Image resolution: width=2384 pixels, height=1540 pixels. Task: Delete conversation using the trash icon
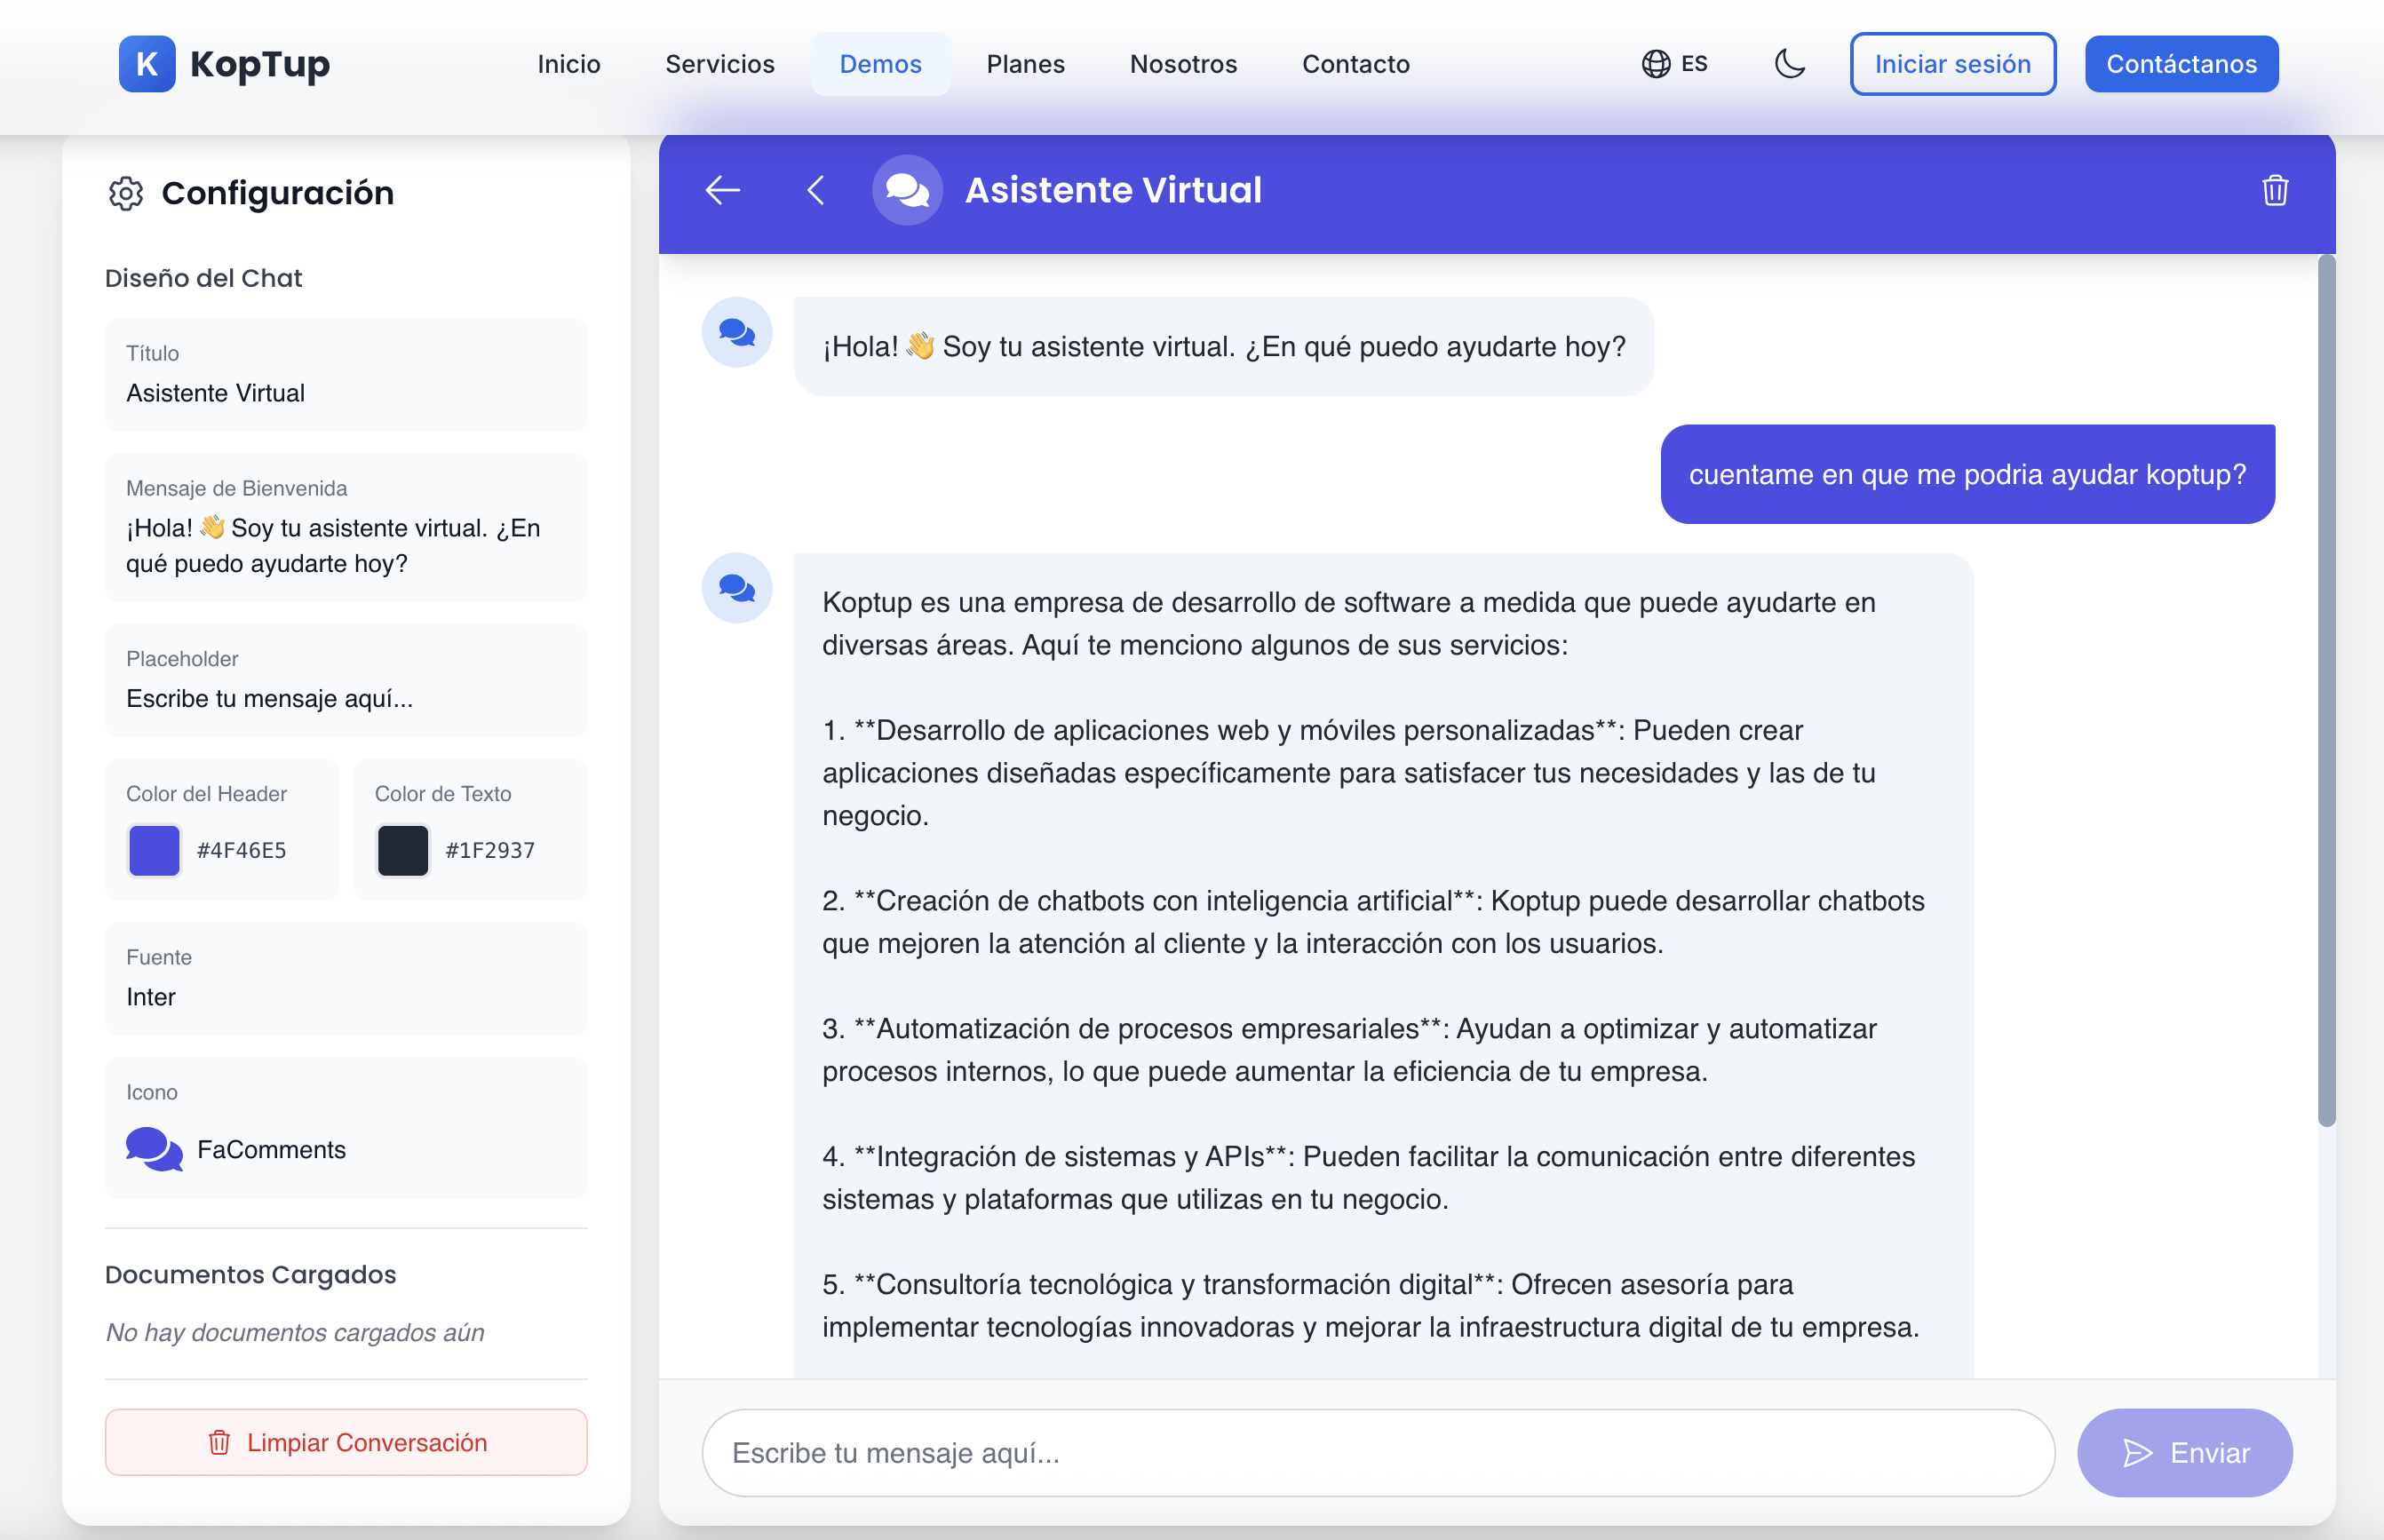pyautogui.click(x=2274, y=191)
